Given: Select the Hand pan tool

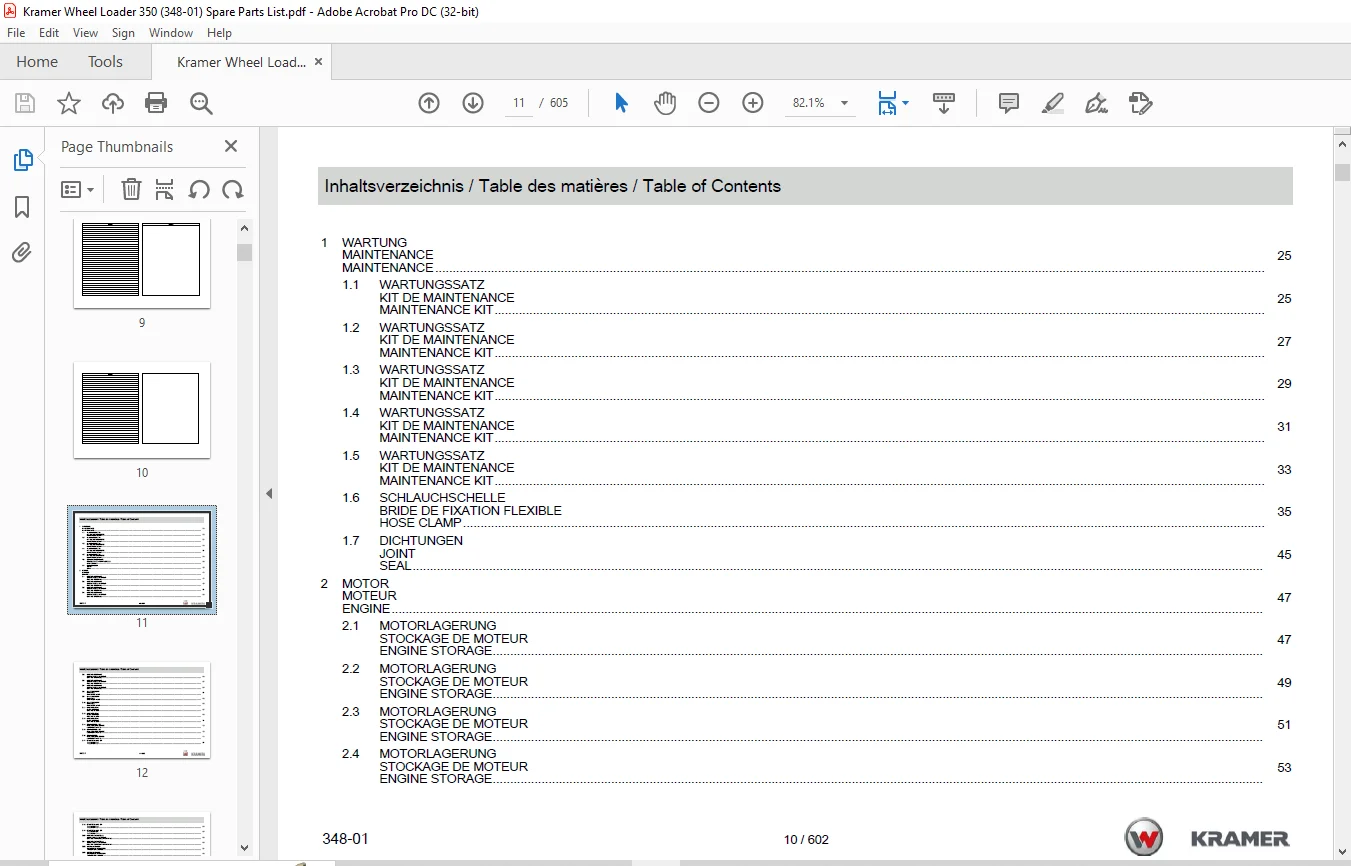Looking at the screenshot, I should click(x=665, y=103).
